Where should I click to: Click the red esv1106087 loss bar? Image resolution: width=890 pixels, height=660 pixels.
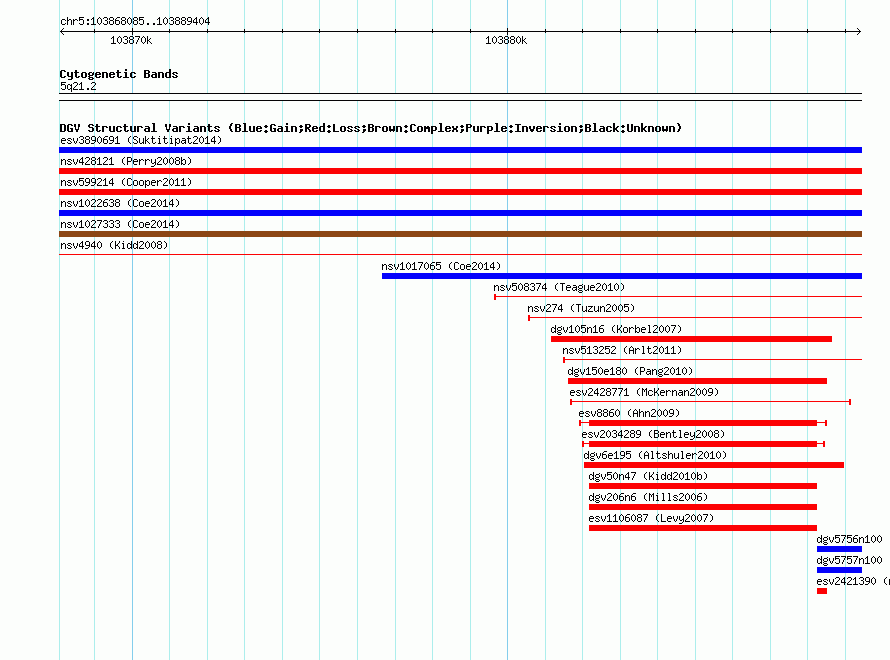pos(703,528)
